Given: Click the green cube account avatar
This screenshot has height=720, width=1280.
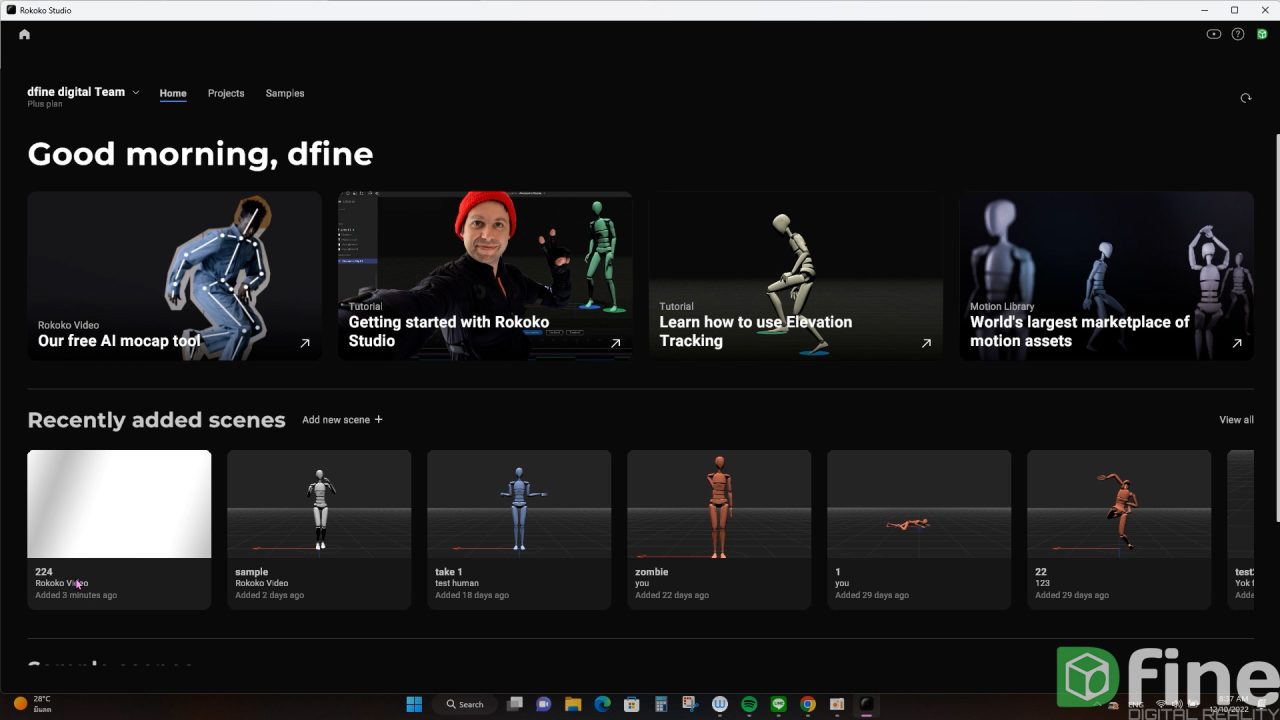Looking at the screenshot, I should [x=1262, y=34].
